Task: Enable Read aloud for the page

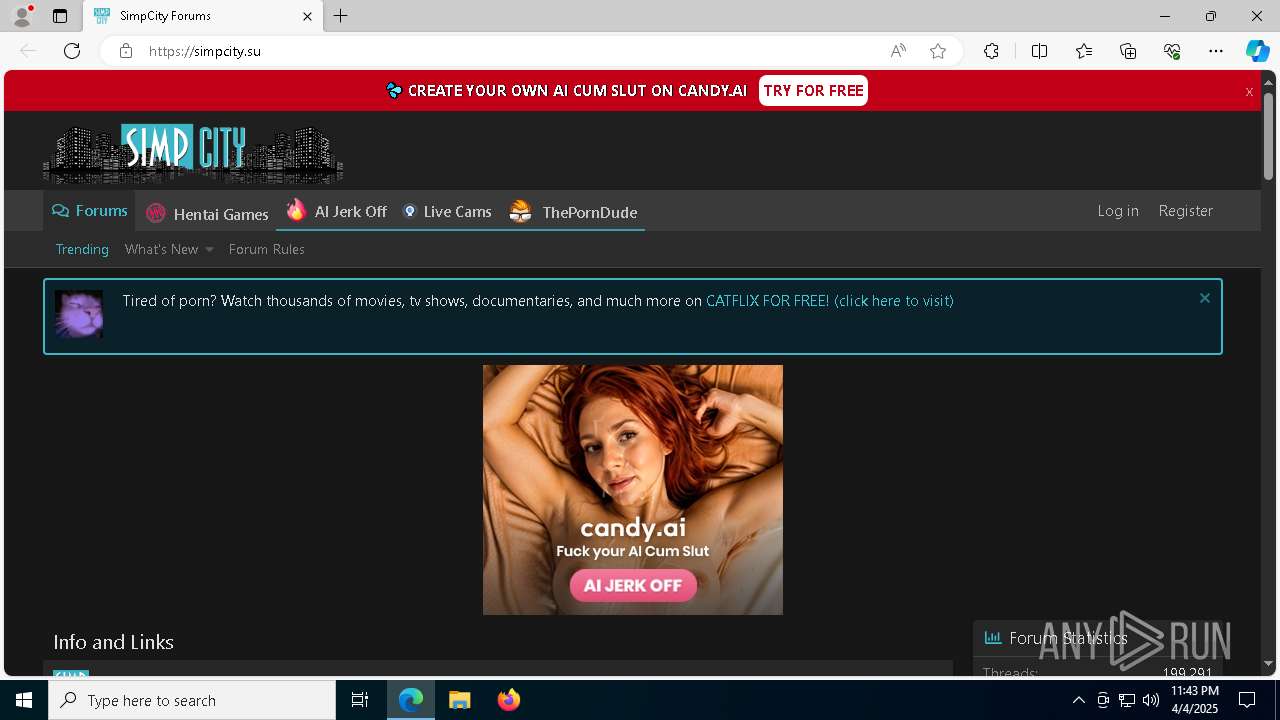Action: (898, 51)
